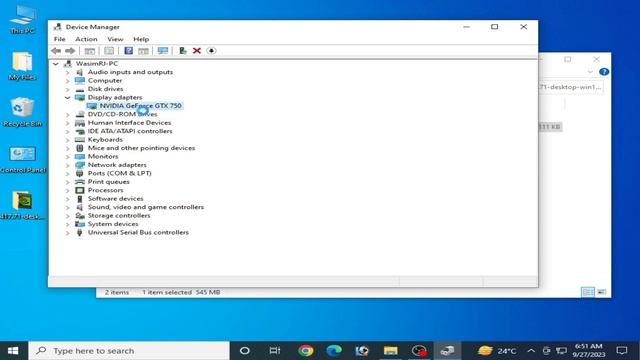This screenshot has width=640, height=360.
Task: Open the Action menu
Action: (x=86, y=39)
